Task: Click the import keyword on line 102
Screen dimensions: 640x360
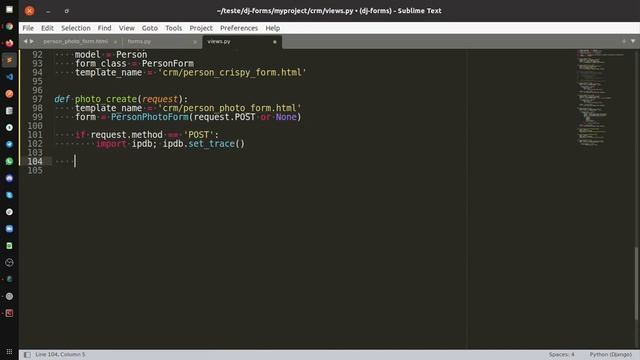Action: (x=111, y=144)
